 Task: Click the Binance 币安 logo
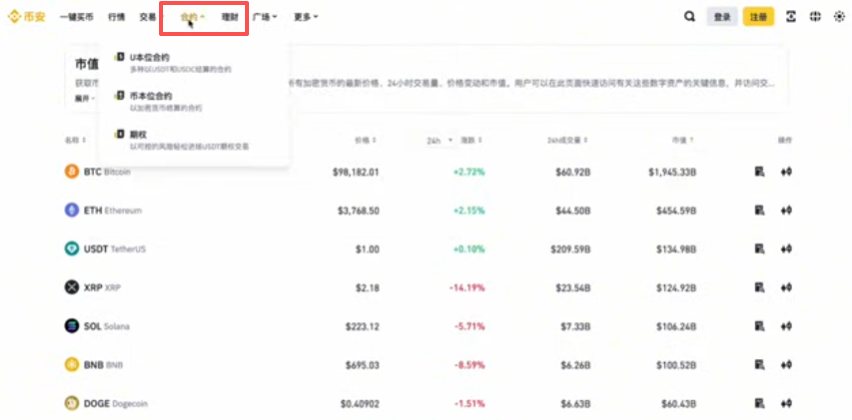point(26,17)
